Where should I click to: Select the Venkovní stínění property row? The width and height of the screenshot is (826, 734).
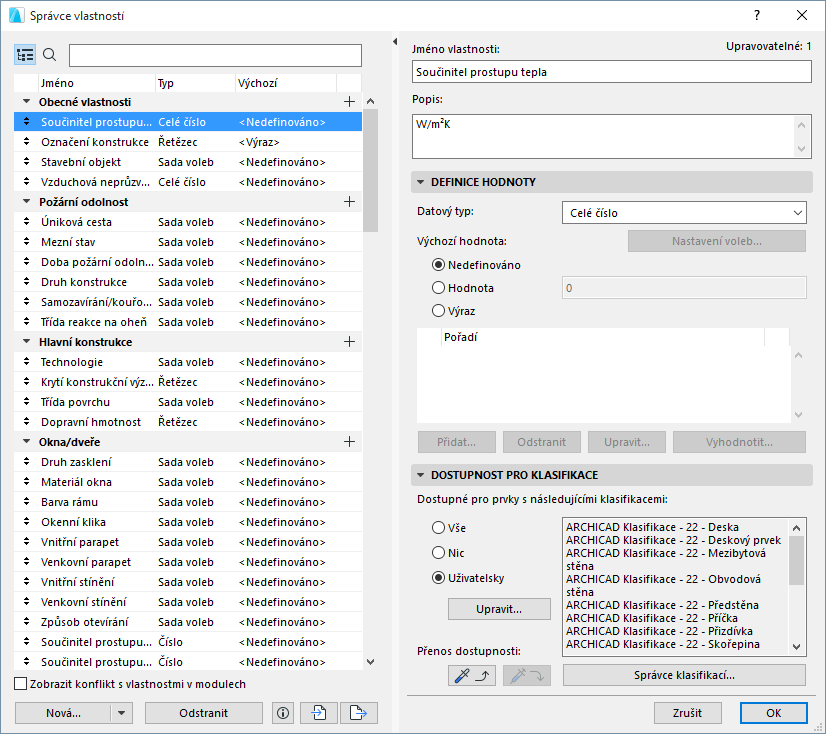[188, 602]
